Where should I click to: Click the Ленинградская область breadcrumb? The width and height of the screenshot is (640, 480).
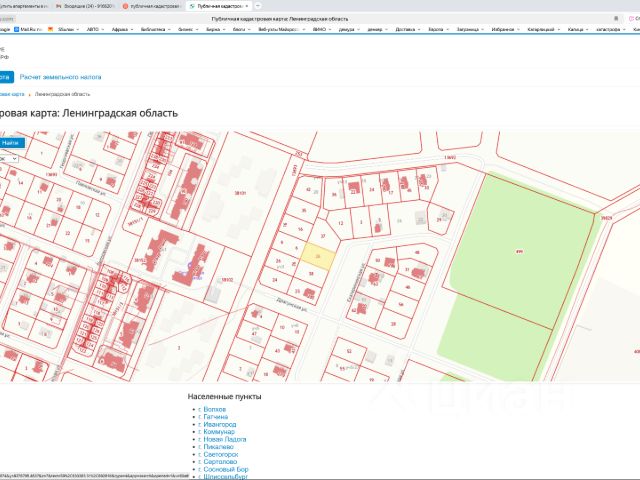62,94
